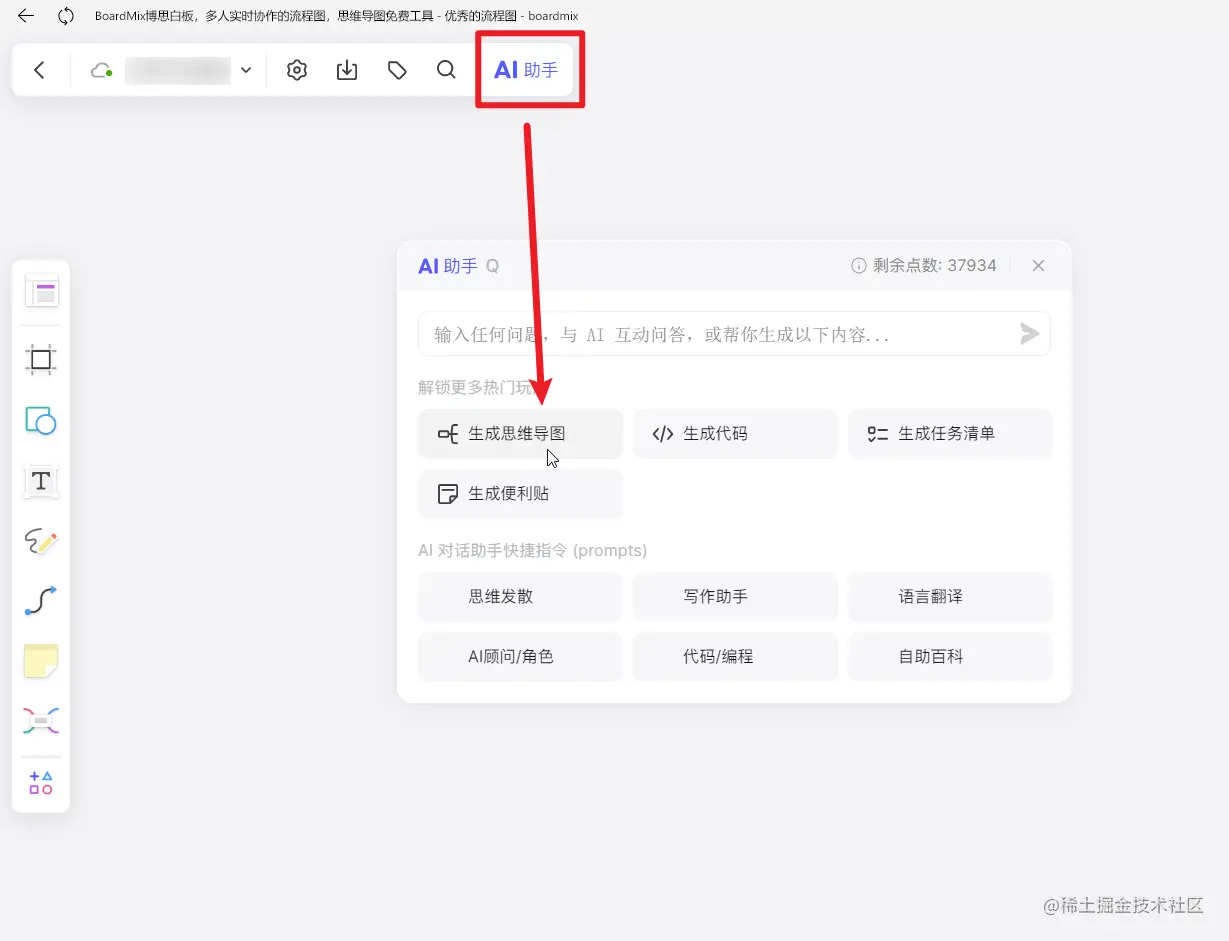Focus the AI question input field

734,334
